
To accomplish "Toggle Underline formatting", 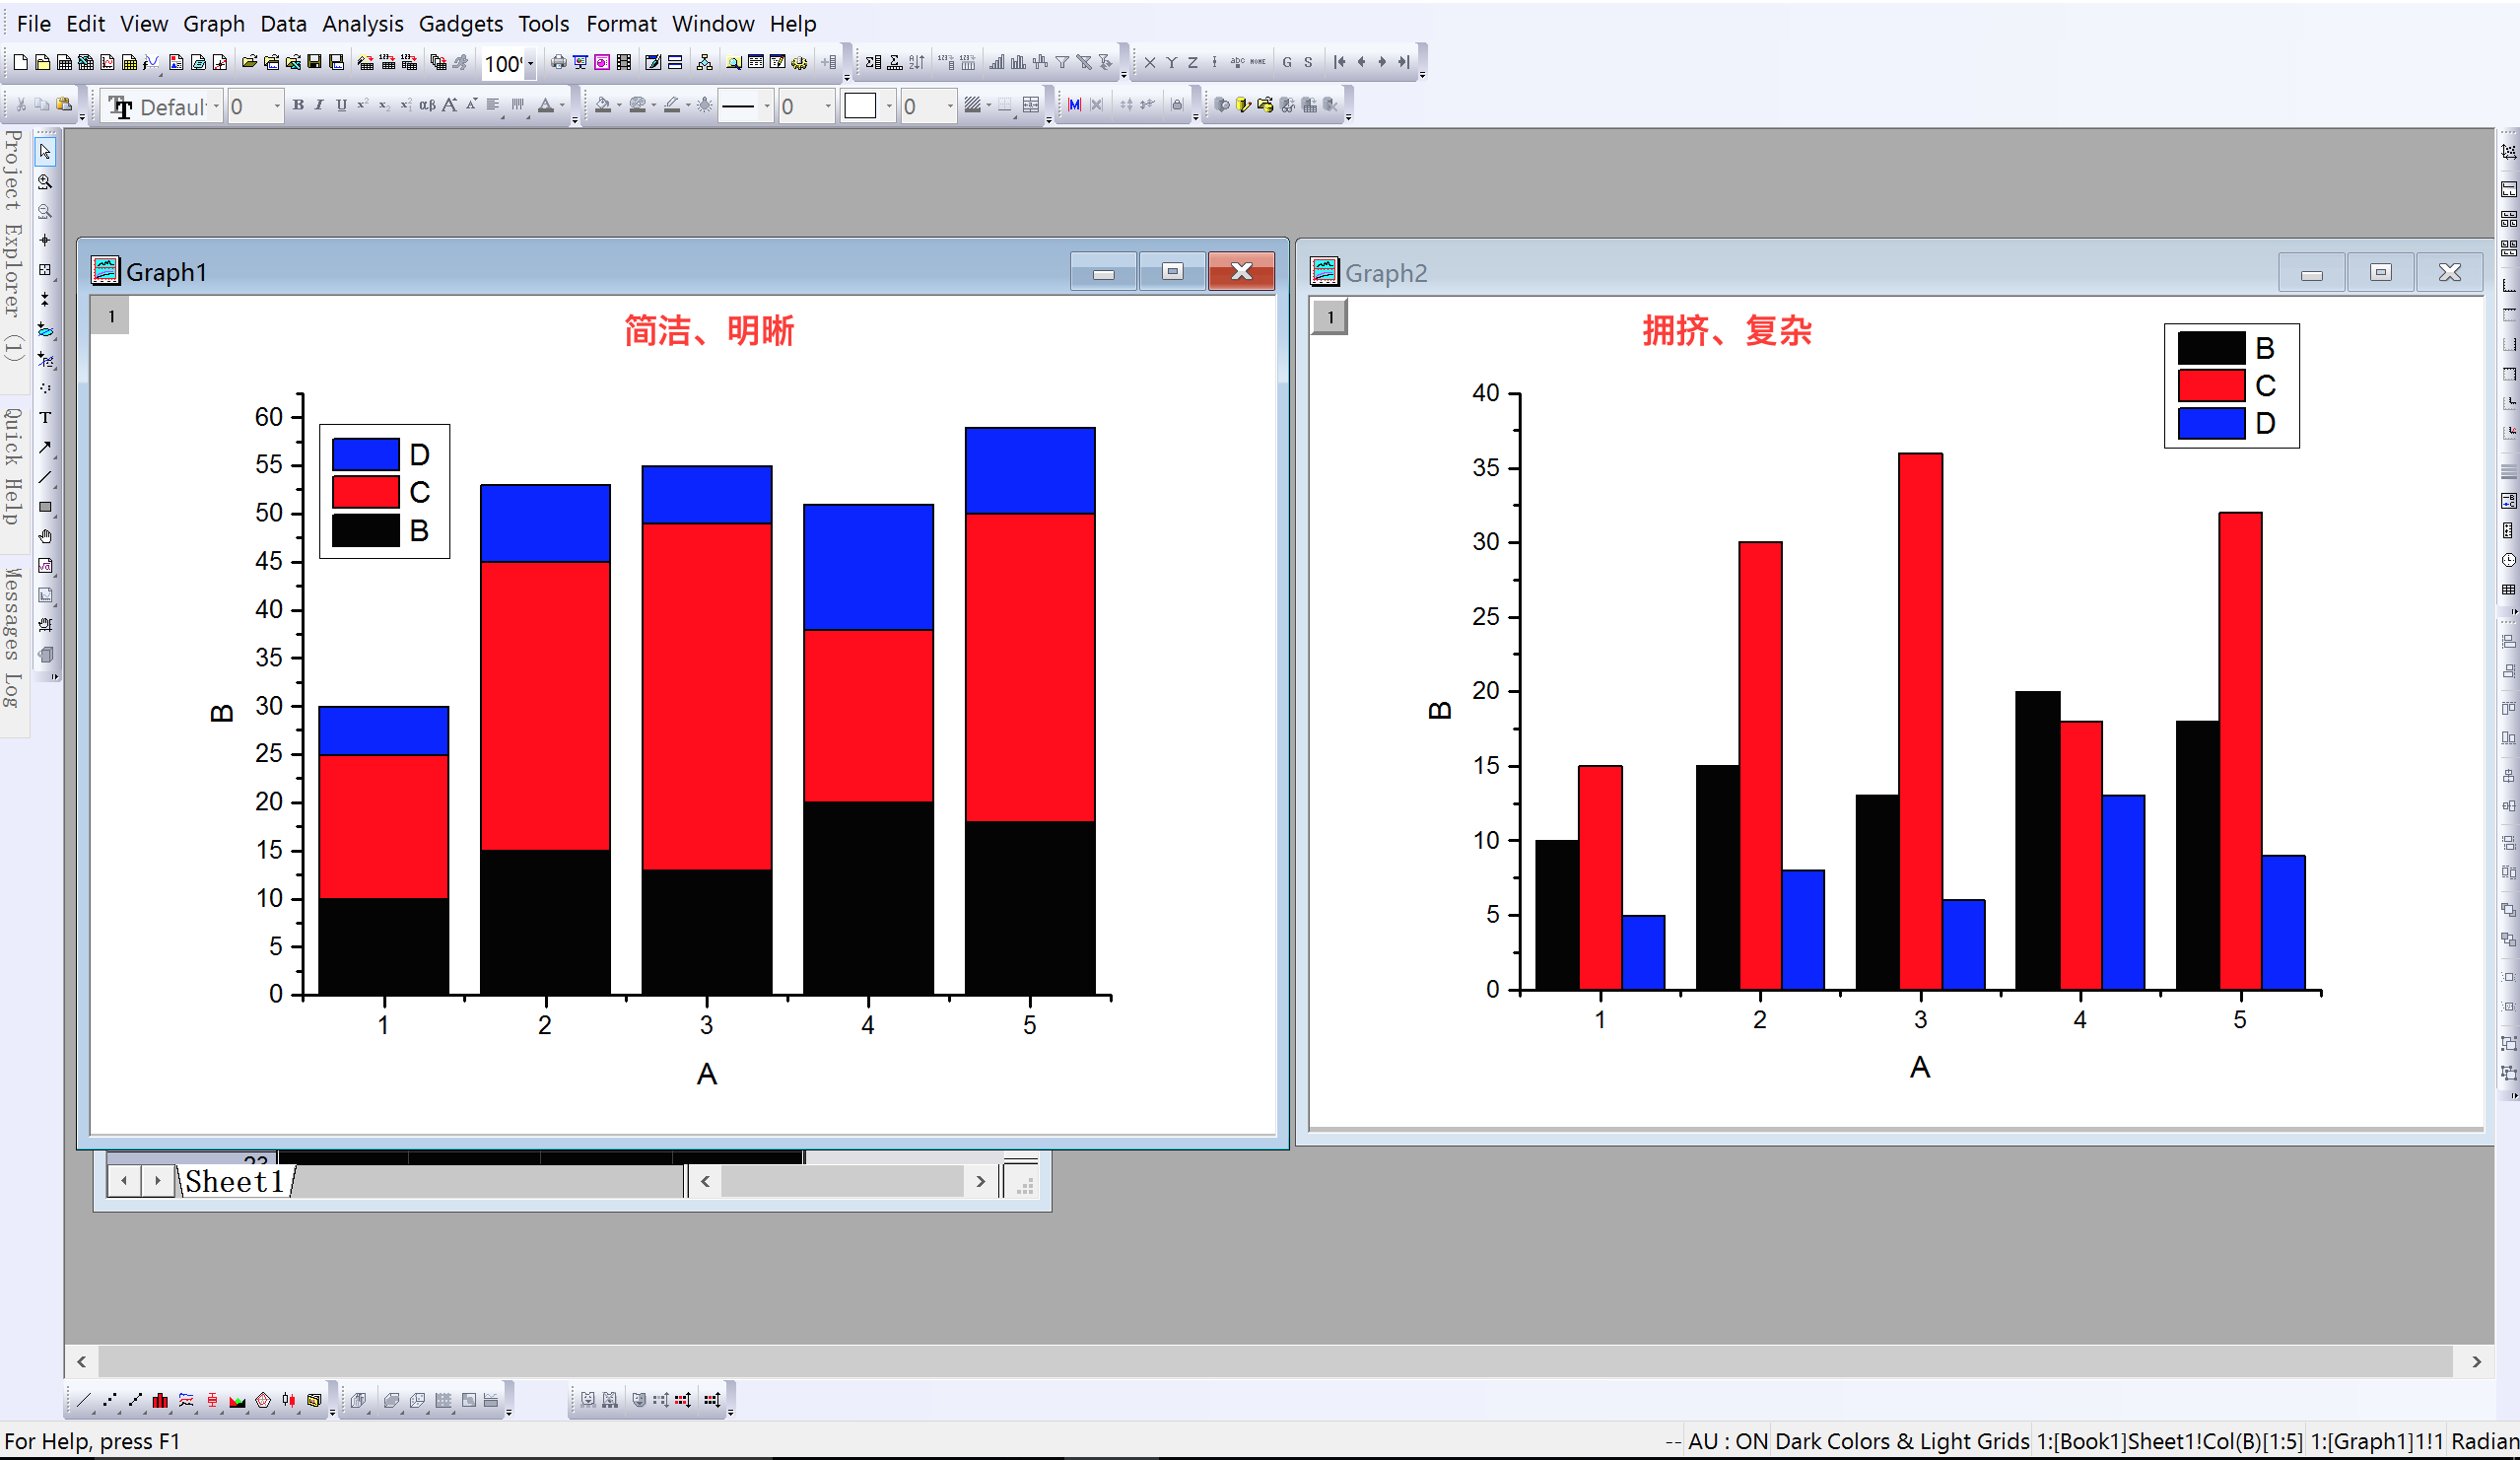I will pos(341,105).
